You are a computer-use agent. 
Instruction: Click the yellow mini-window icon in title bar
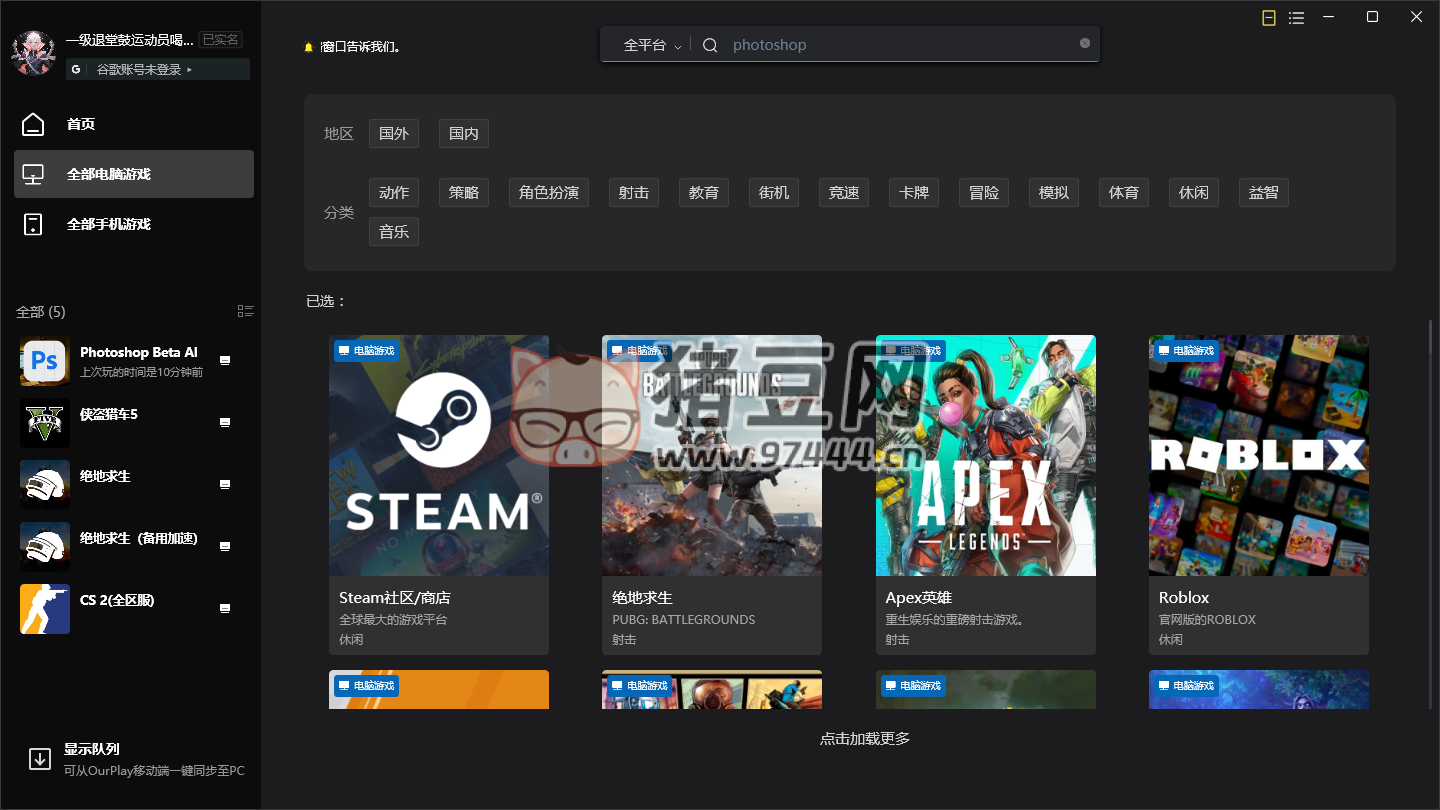click(x=1269, y=18)
